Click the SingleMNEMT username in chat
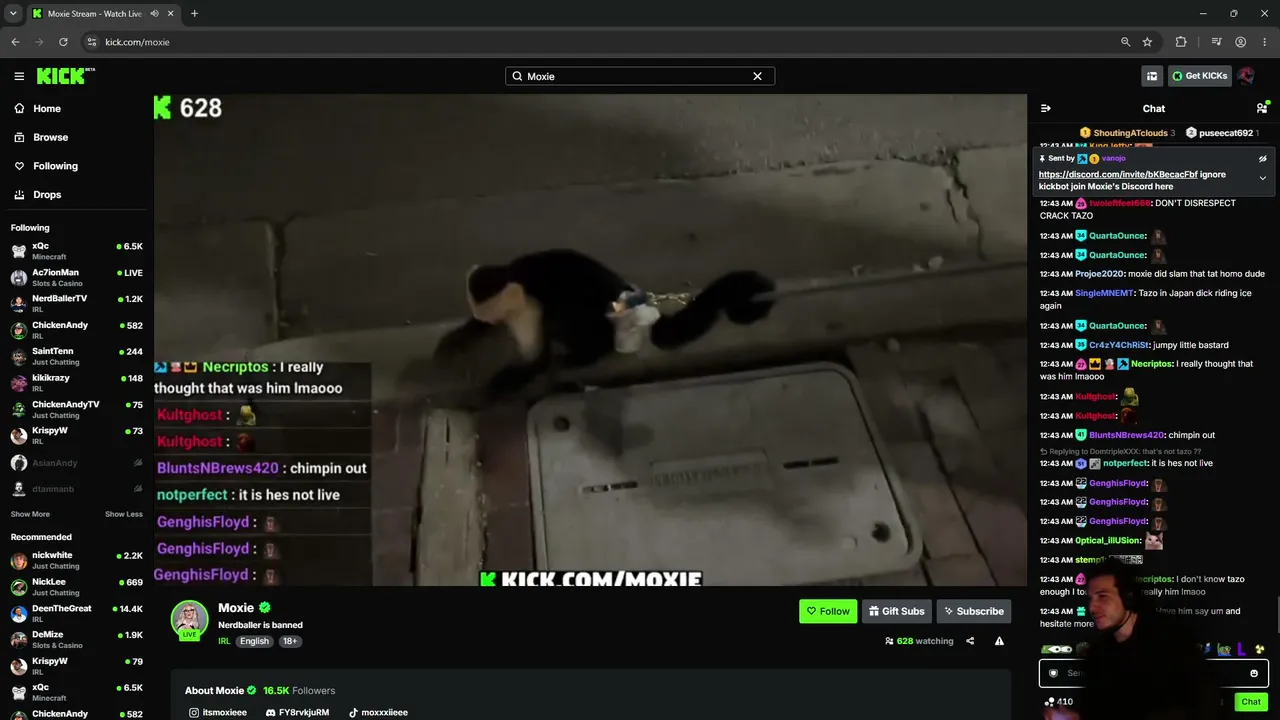This screenshot has height=720, width=1280. point(1104,293)
